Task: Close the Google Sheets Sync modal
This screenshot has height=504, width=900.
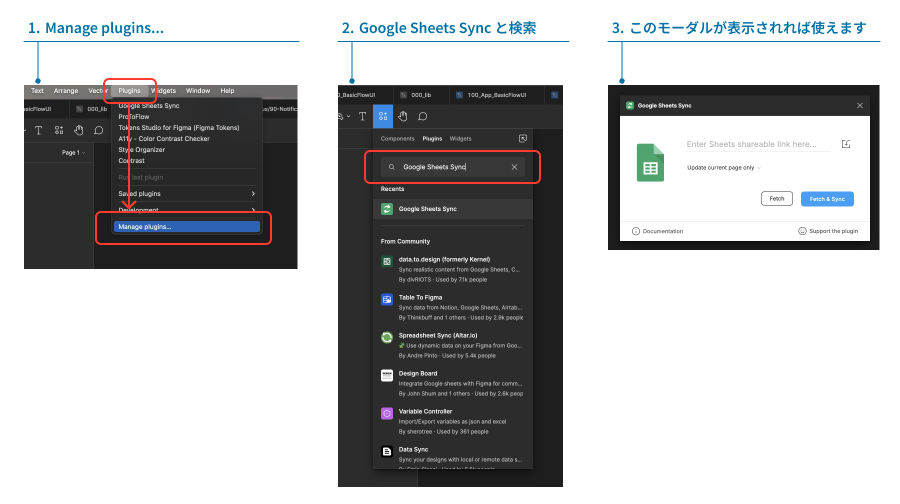Action: pyautogui.click(x=860, y=106)
